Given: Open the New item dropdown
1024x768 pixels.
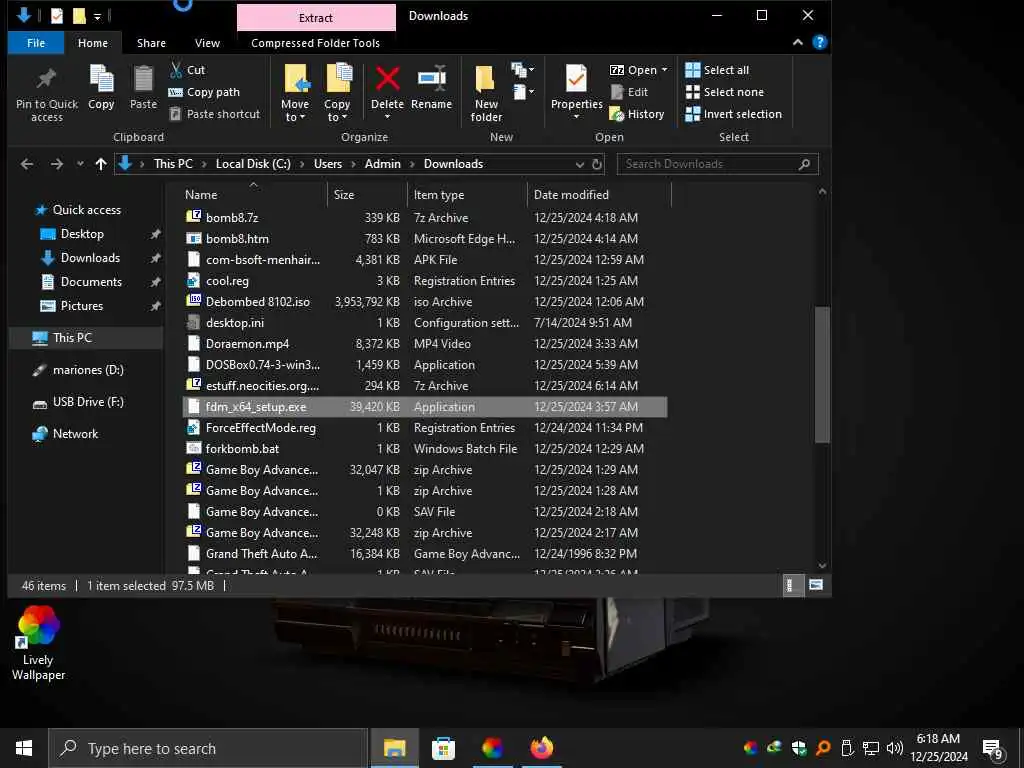Looking at the screenshot, I should [x=523, y=70].
